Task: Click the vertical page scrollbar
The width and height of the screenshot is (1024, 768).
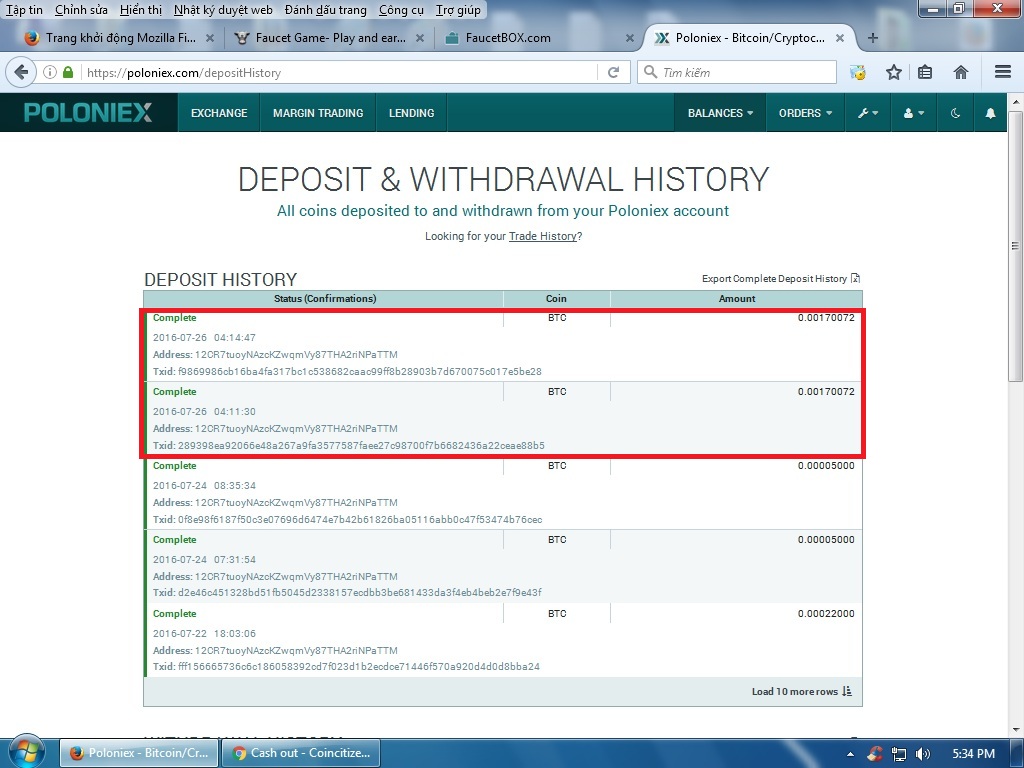Action: point(1015,246)
